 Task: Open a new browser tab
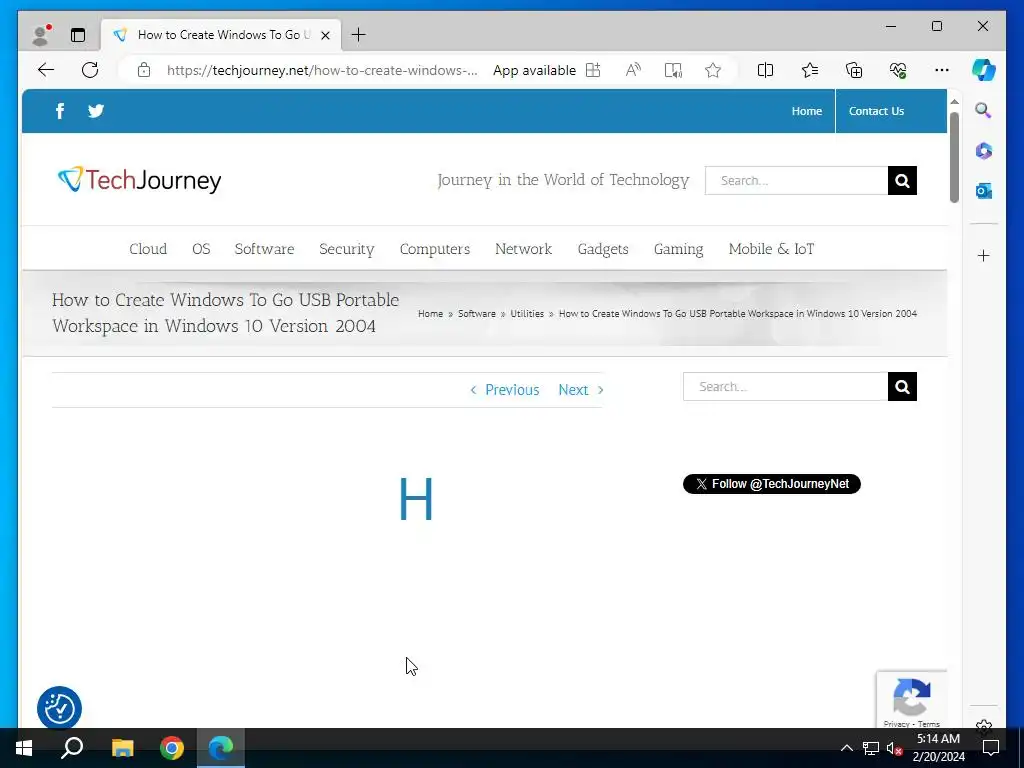point(359,35)
